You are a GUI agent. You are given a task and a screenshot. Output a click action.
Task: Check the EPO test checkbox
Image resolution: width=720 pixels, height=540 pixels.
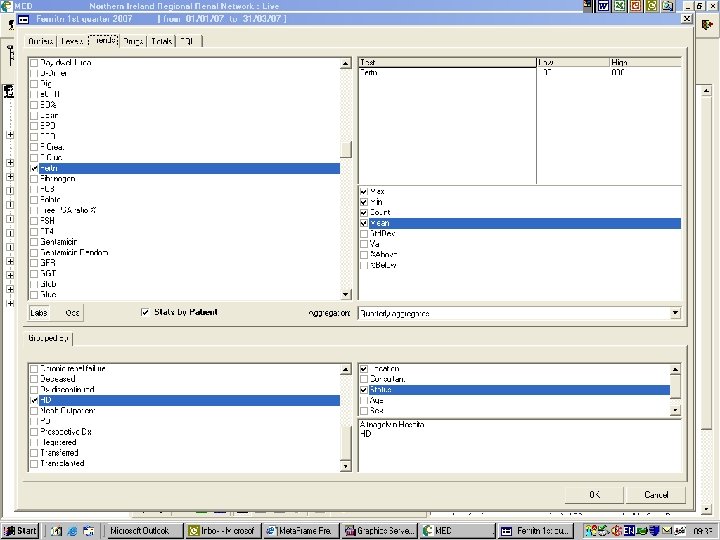point(34,126)
